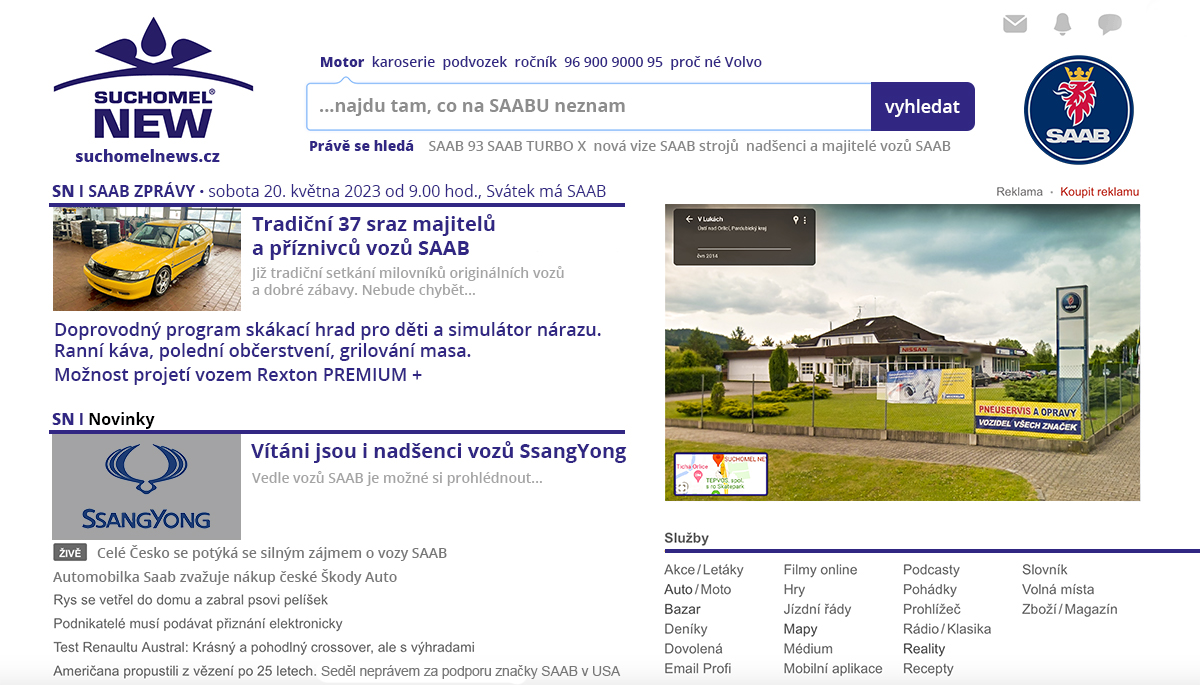Read 'Vítáni jsou i nadšenci vozů SsangYong'

[439, 451]
